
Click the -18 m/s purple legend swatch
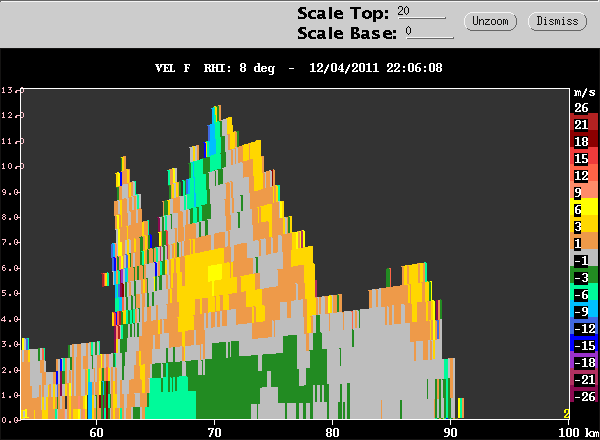581,362
